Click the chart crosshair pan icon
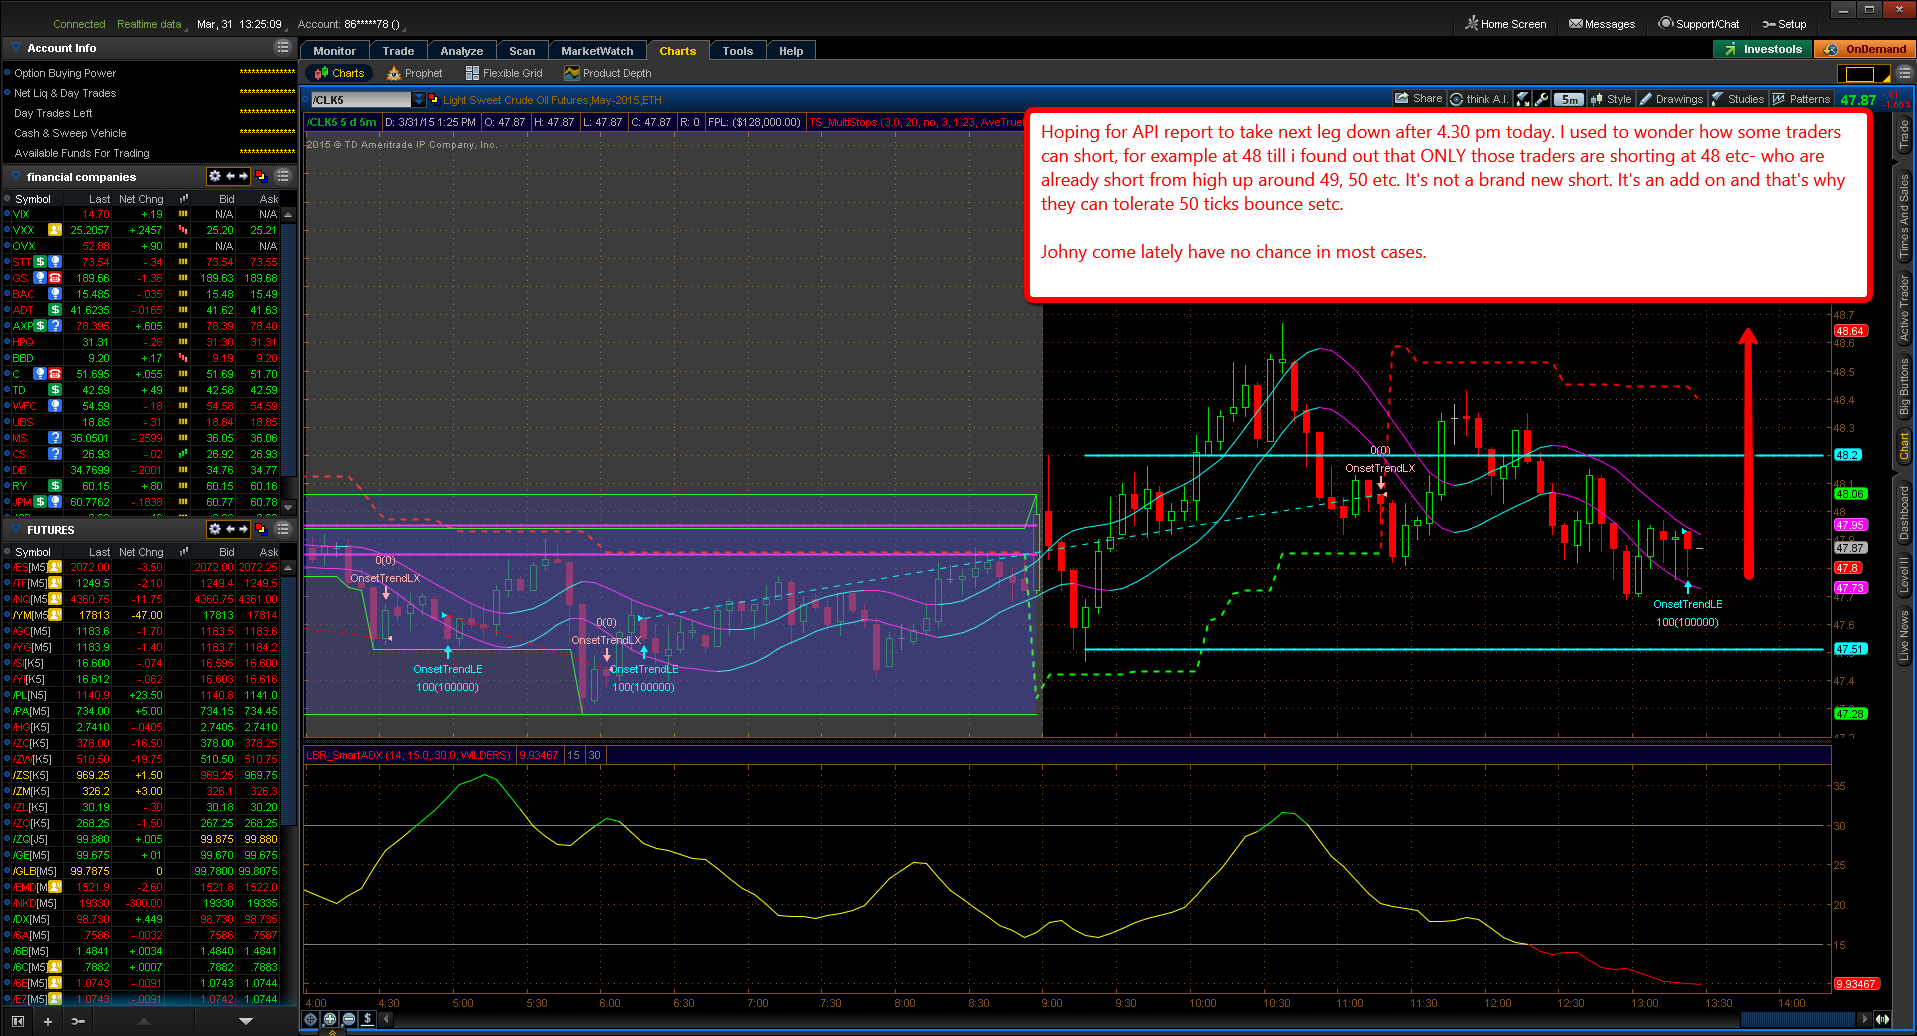Image resolution: width=1917 pixels, height=1036 pixels. click(311, 1019)
